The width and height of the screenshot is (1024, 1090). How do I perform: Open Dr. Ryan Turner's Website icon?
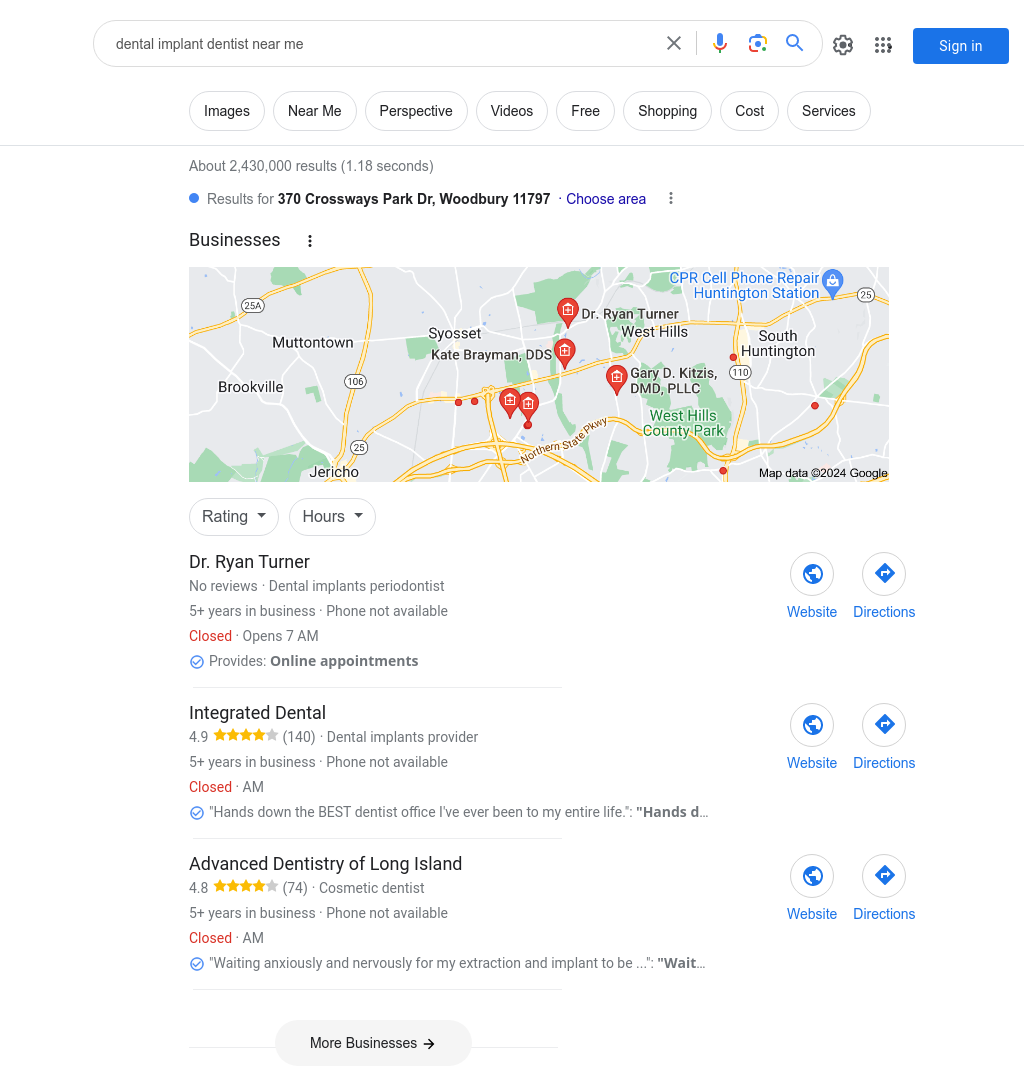click(812, 574)
